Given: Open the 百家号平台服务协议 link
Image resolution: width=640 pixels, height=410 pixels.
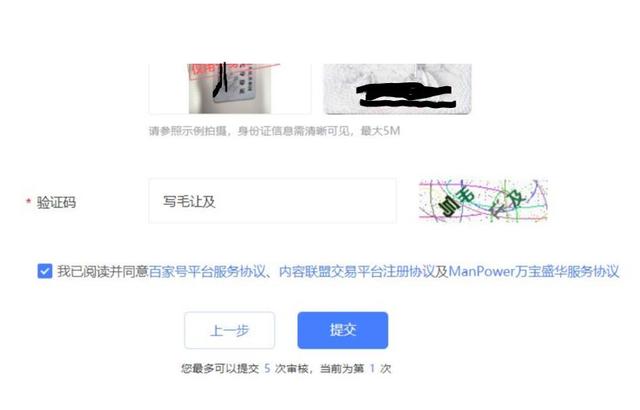Looking at the screenshot, I should click(207, 271).
